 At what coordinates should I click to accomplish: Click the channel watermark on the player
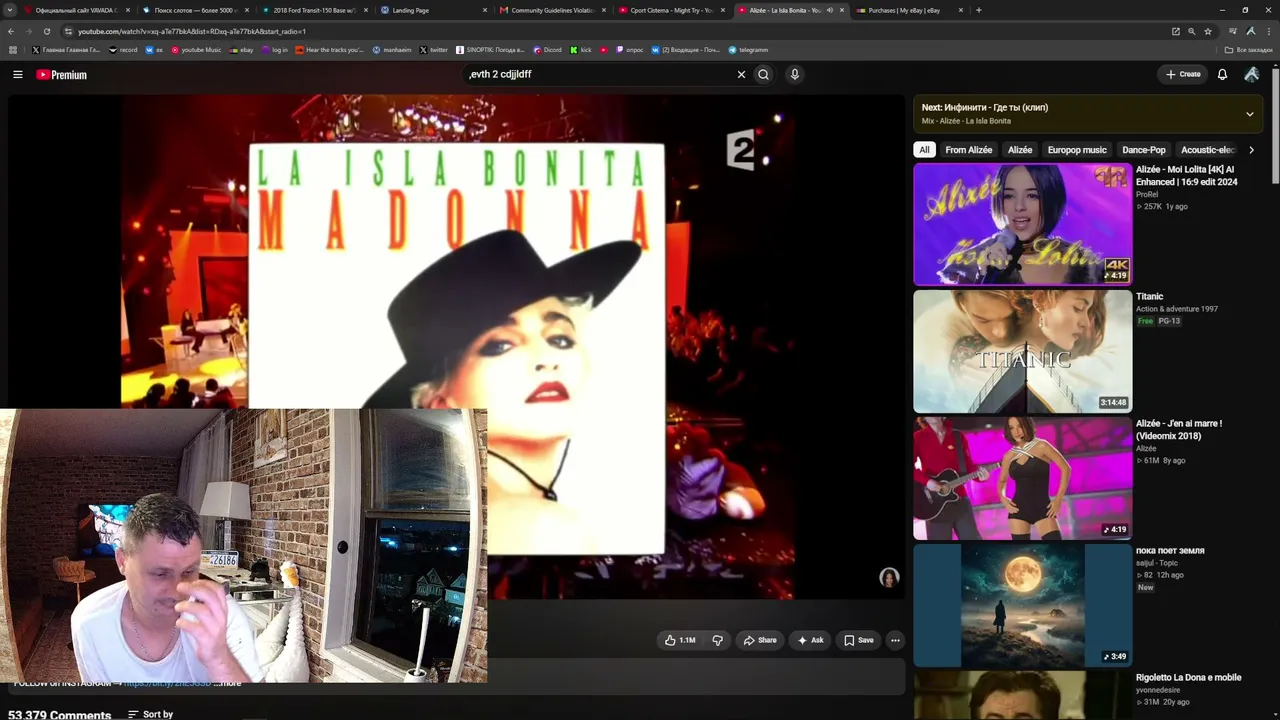pyautogui.click(x=889, y=577)
